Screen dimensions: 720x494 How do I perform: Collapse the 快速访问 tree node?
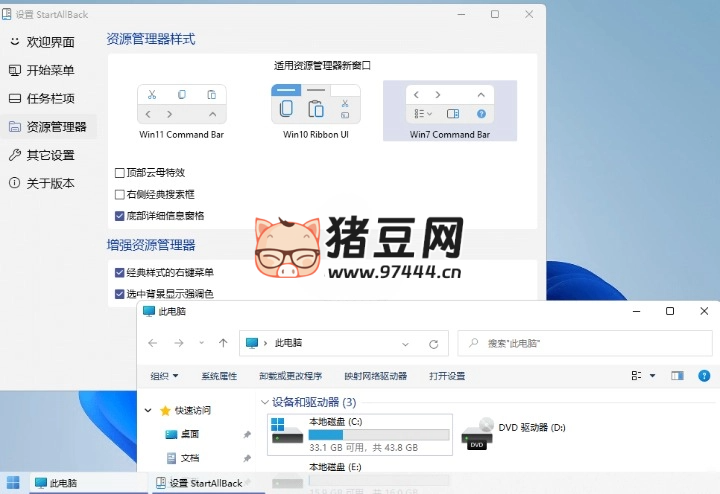148,410
